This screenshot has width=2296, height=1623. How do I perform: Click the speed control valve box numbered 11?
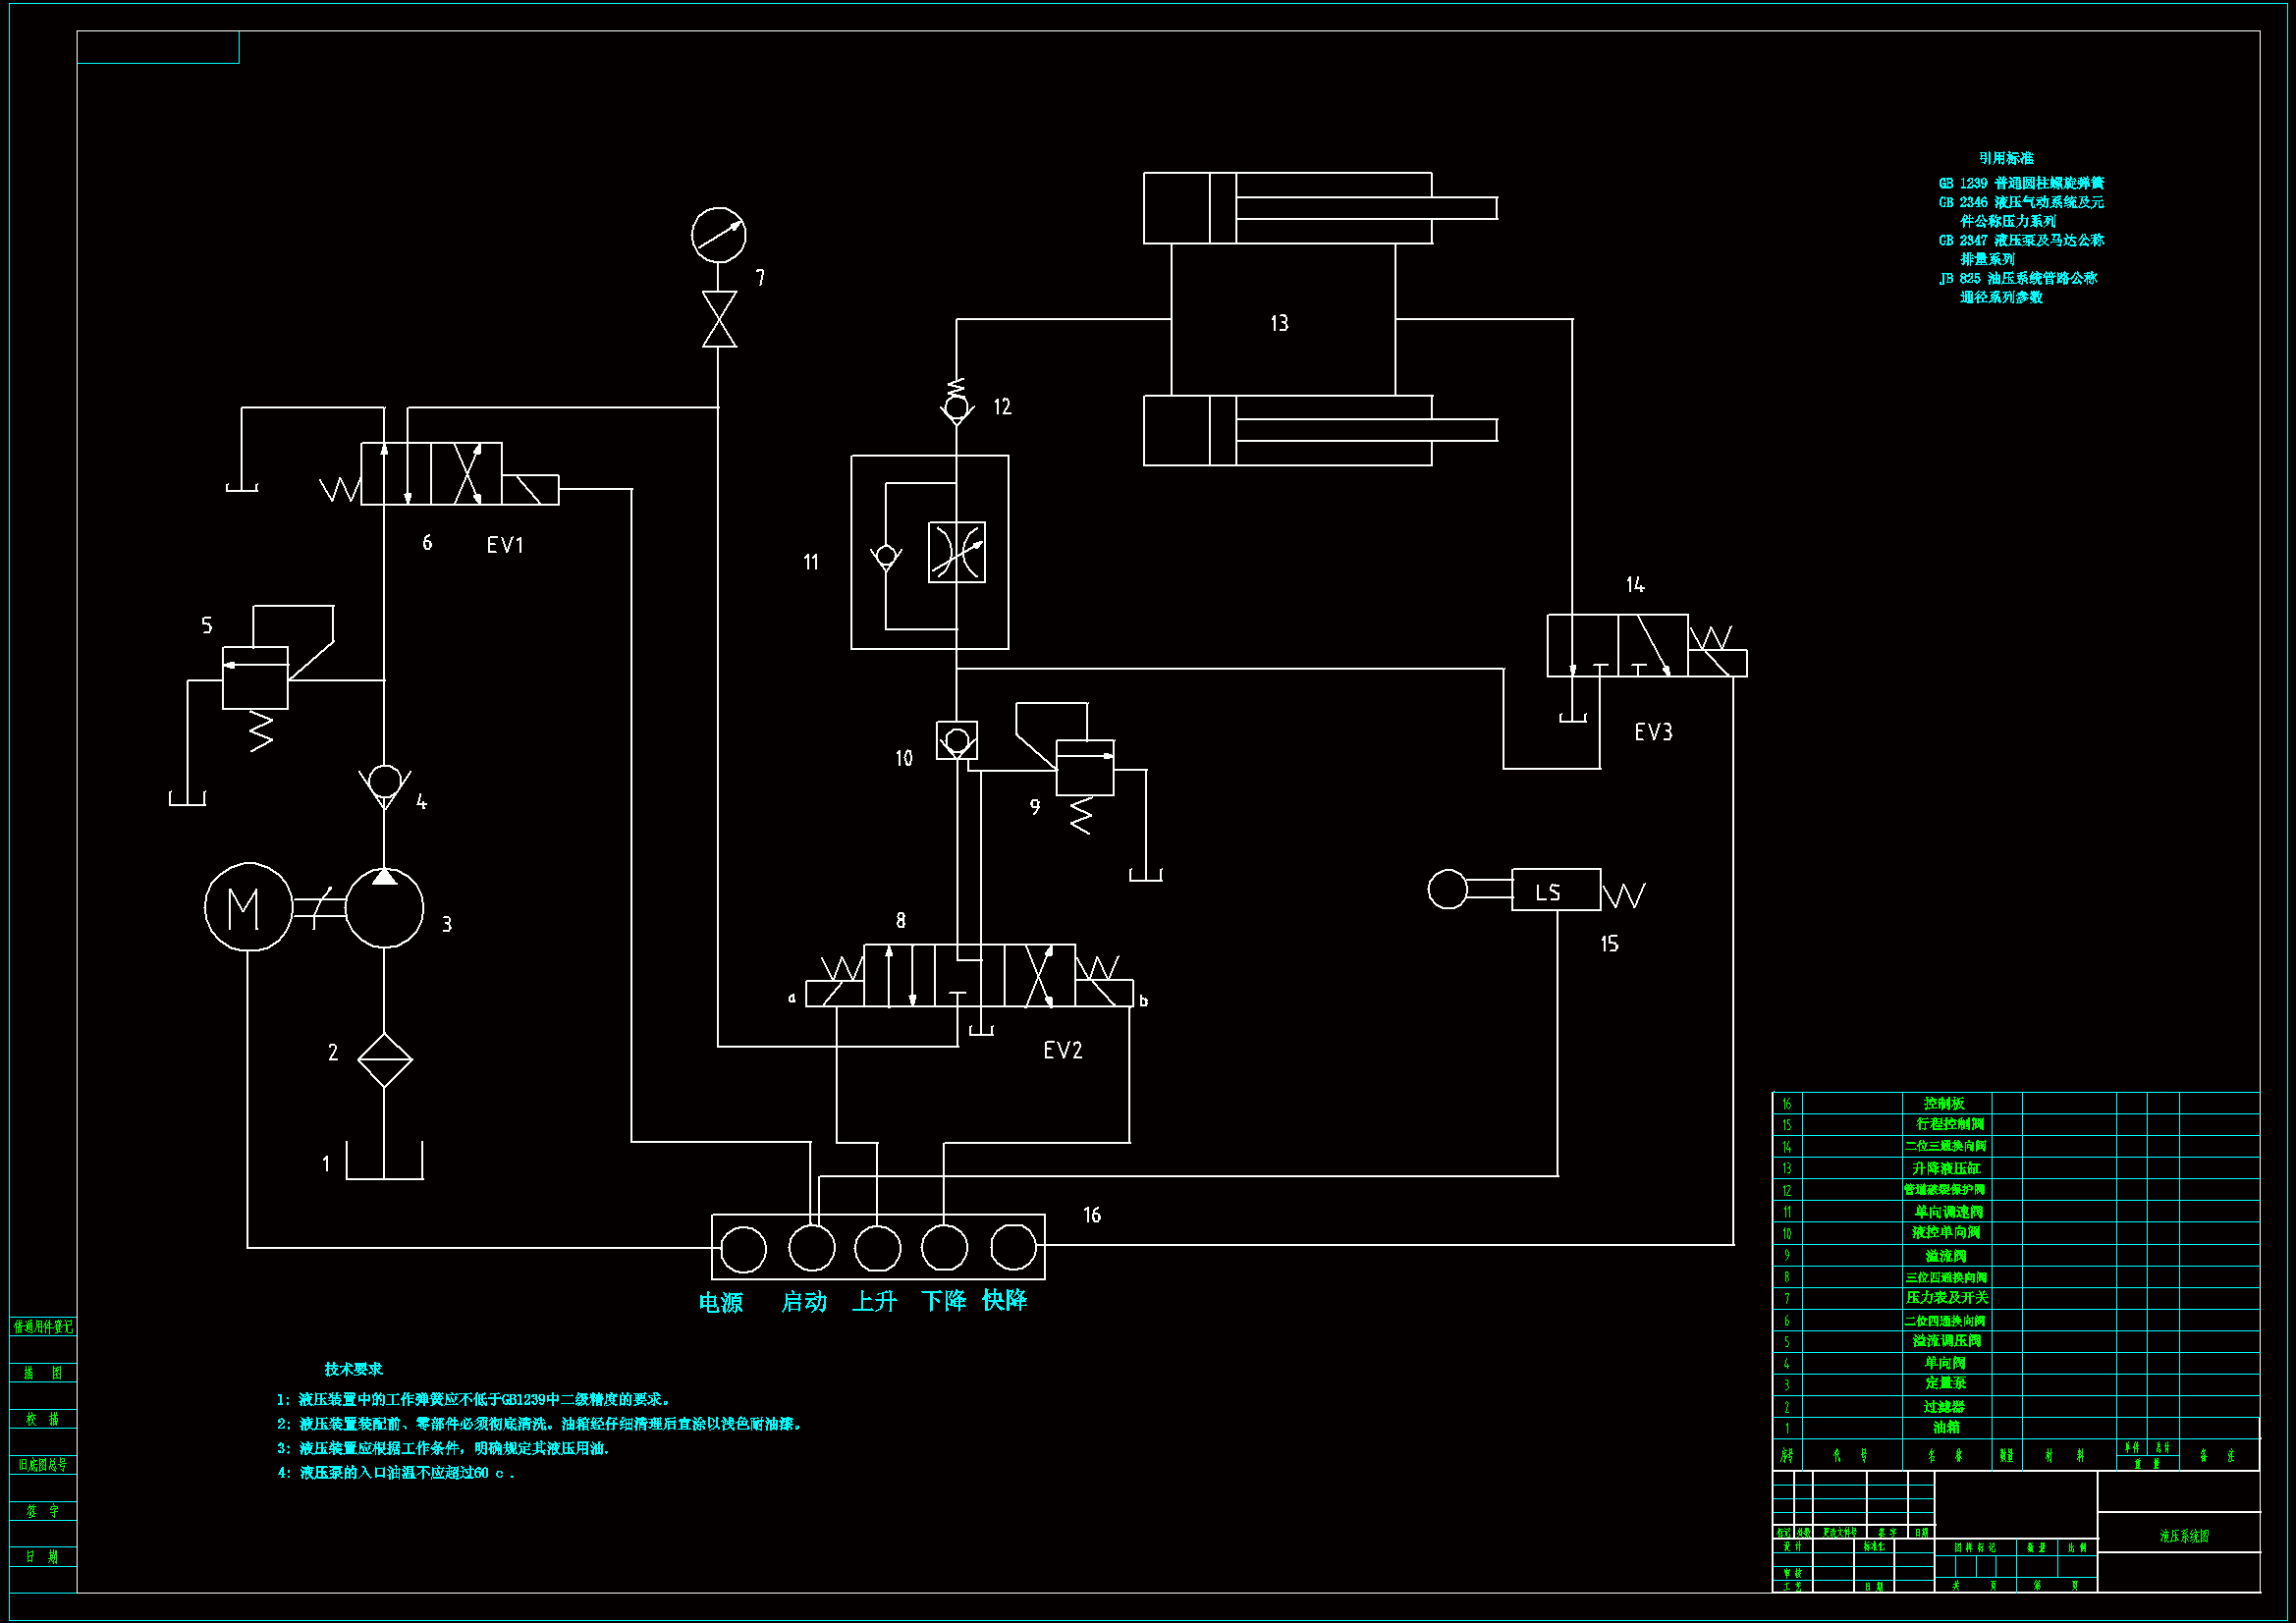point(929,552)
